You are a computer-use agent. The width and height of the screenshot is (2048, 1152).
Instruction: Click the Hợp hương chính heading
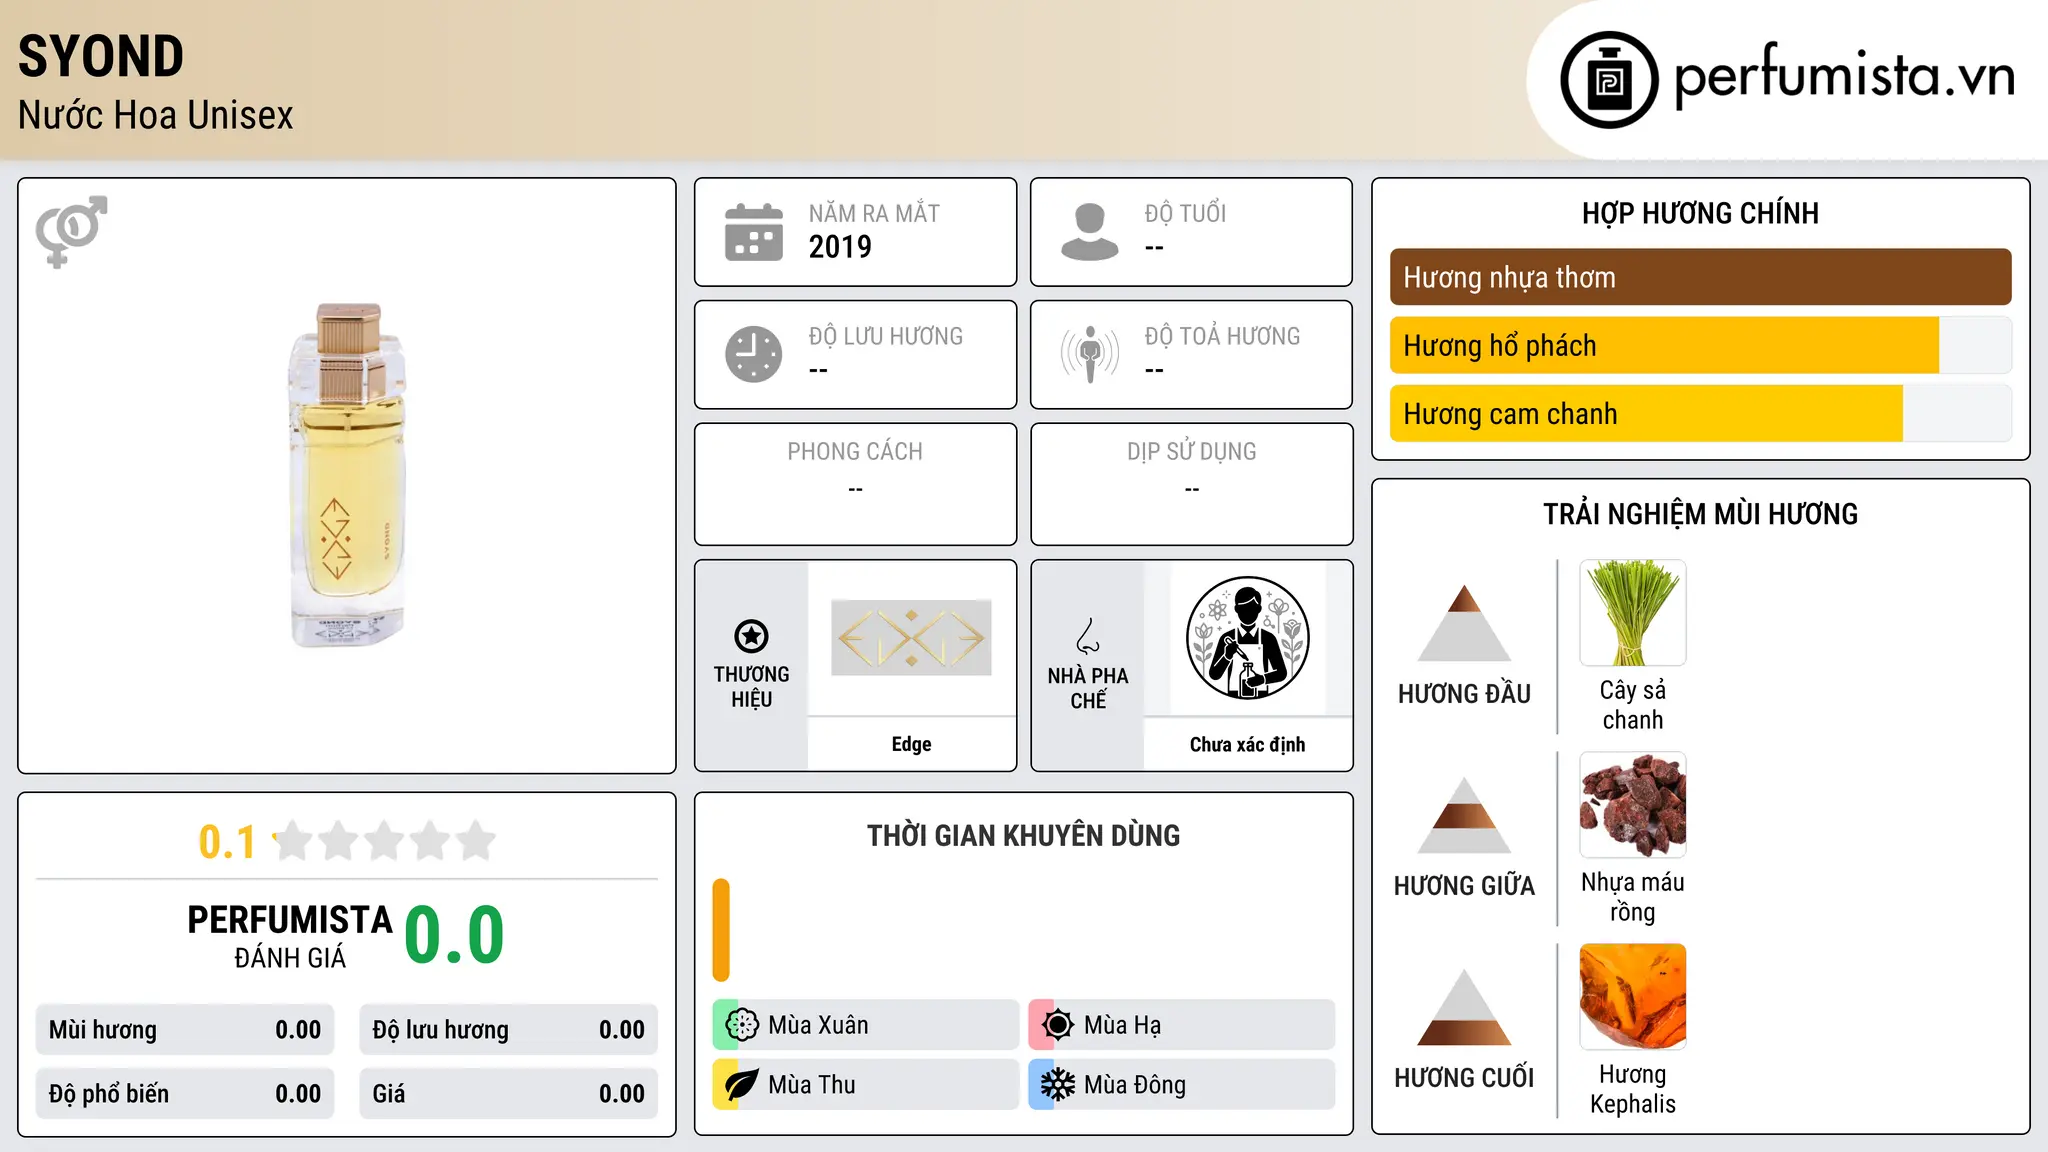1700,213
